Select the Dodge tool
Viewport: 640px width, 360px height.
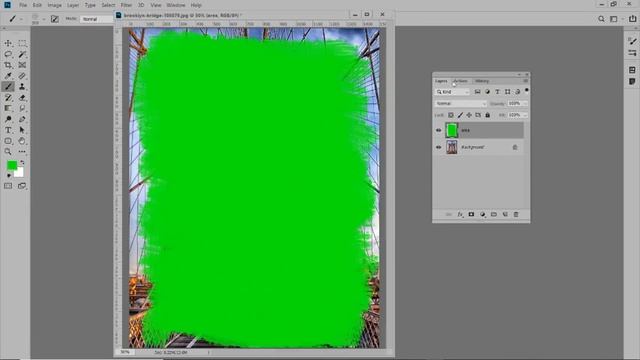pyautogui.click(x=8, y=119)
